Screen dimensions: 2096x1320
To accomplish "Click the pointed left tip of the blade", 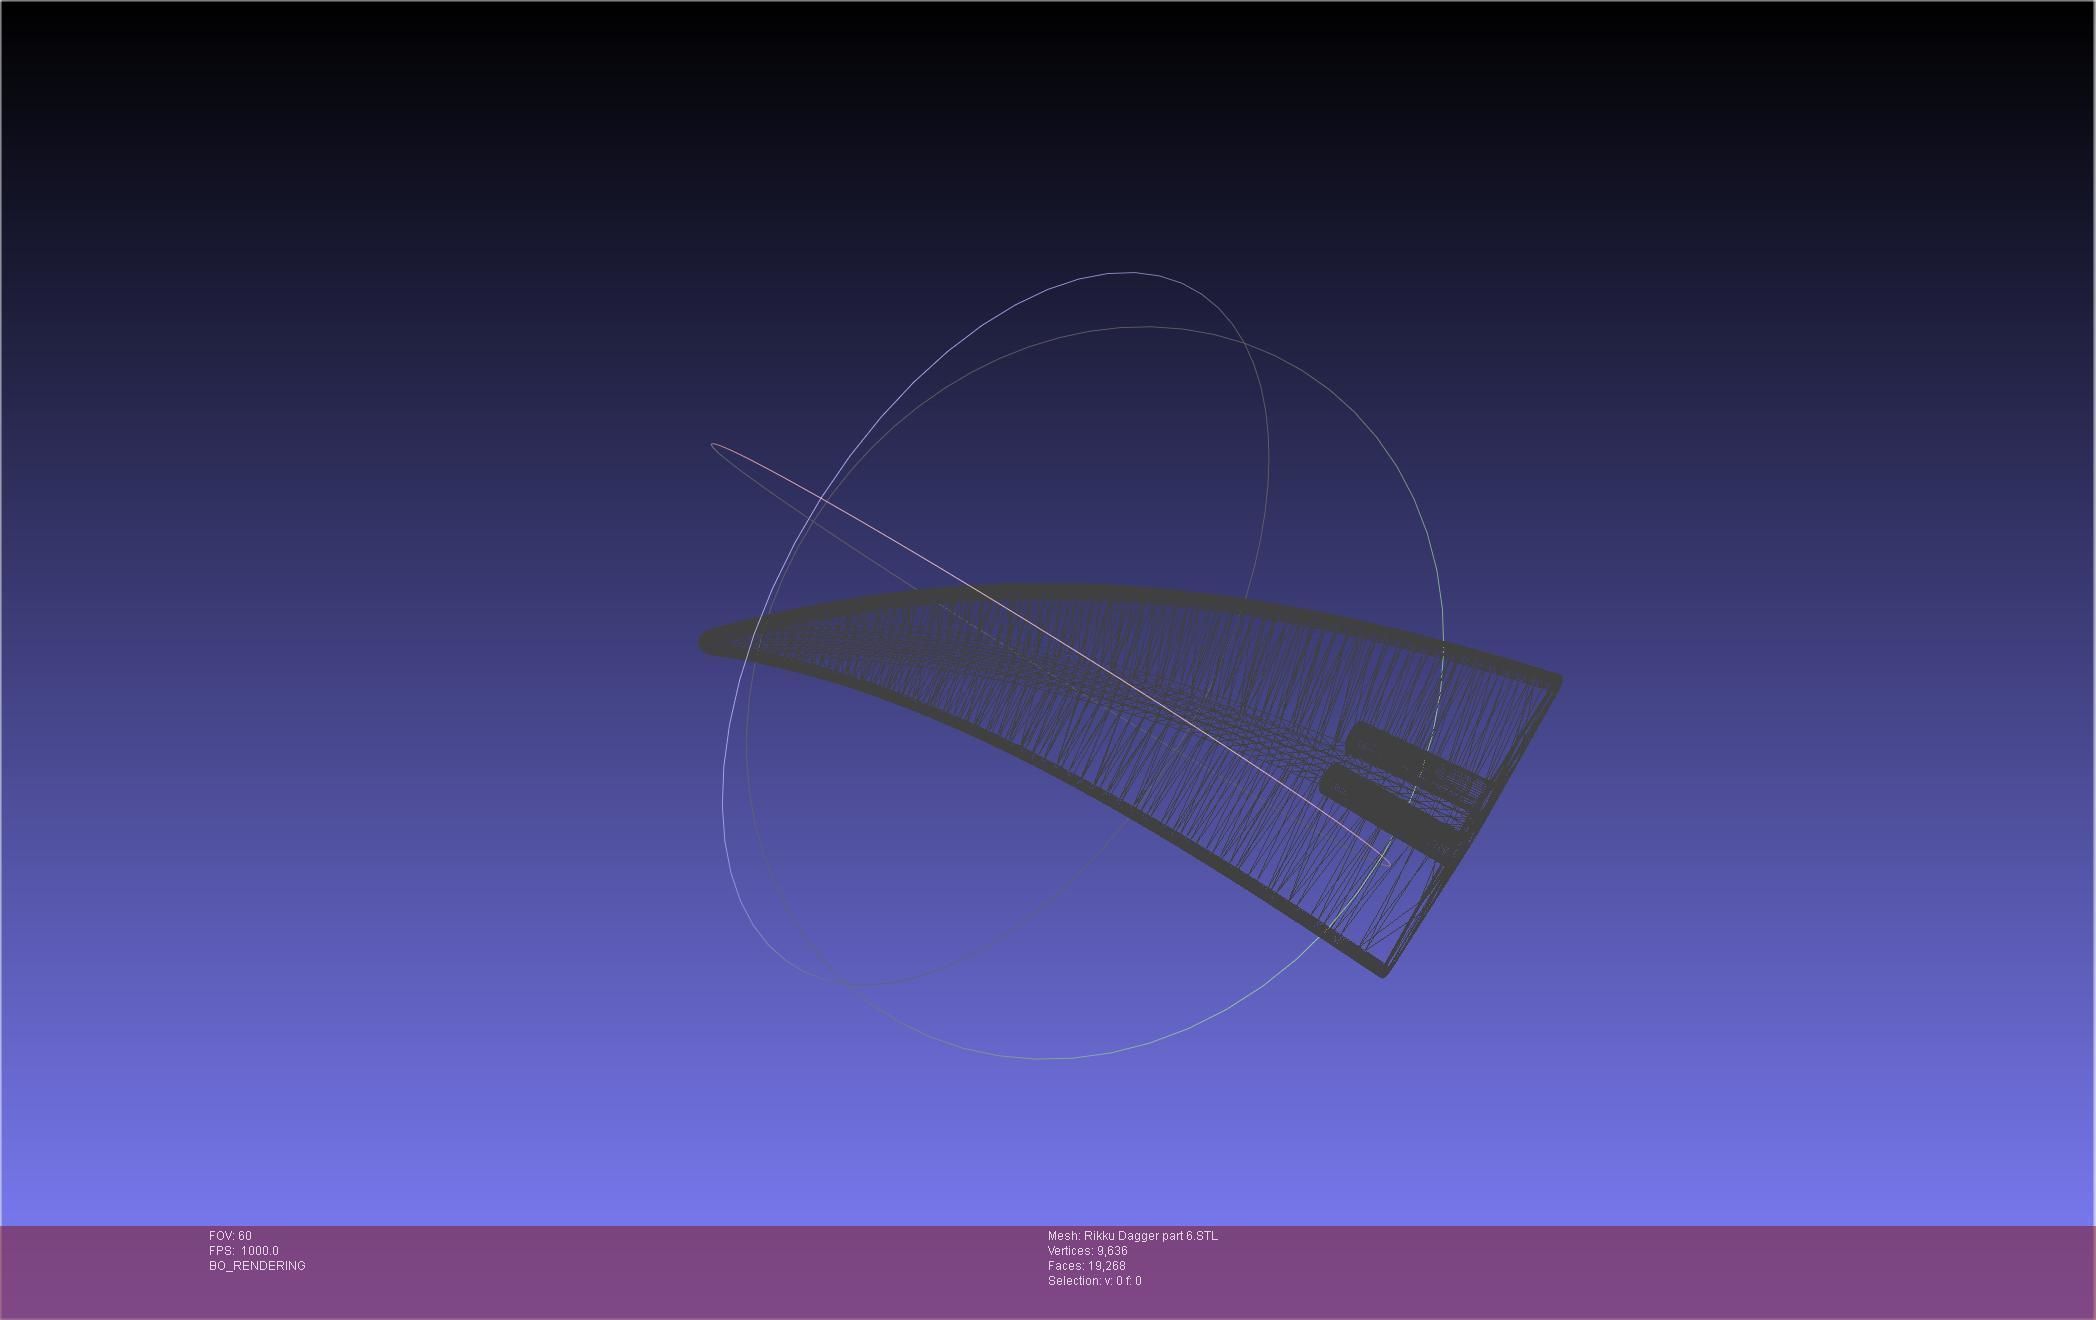I will point(705,643).
